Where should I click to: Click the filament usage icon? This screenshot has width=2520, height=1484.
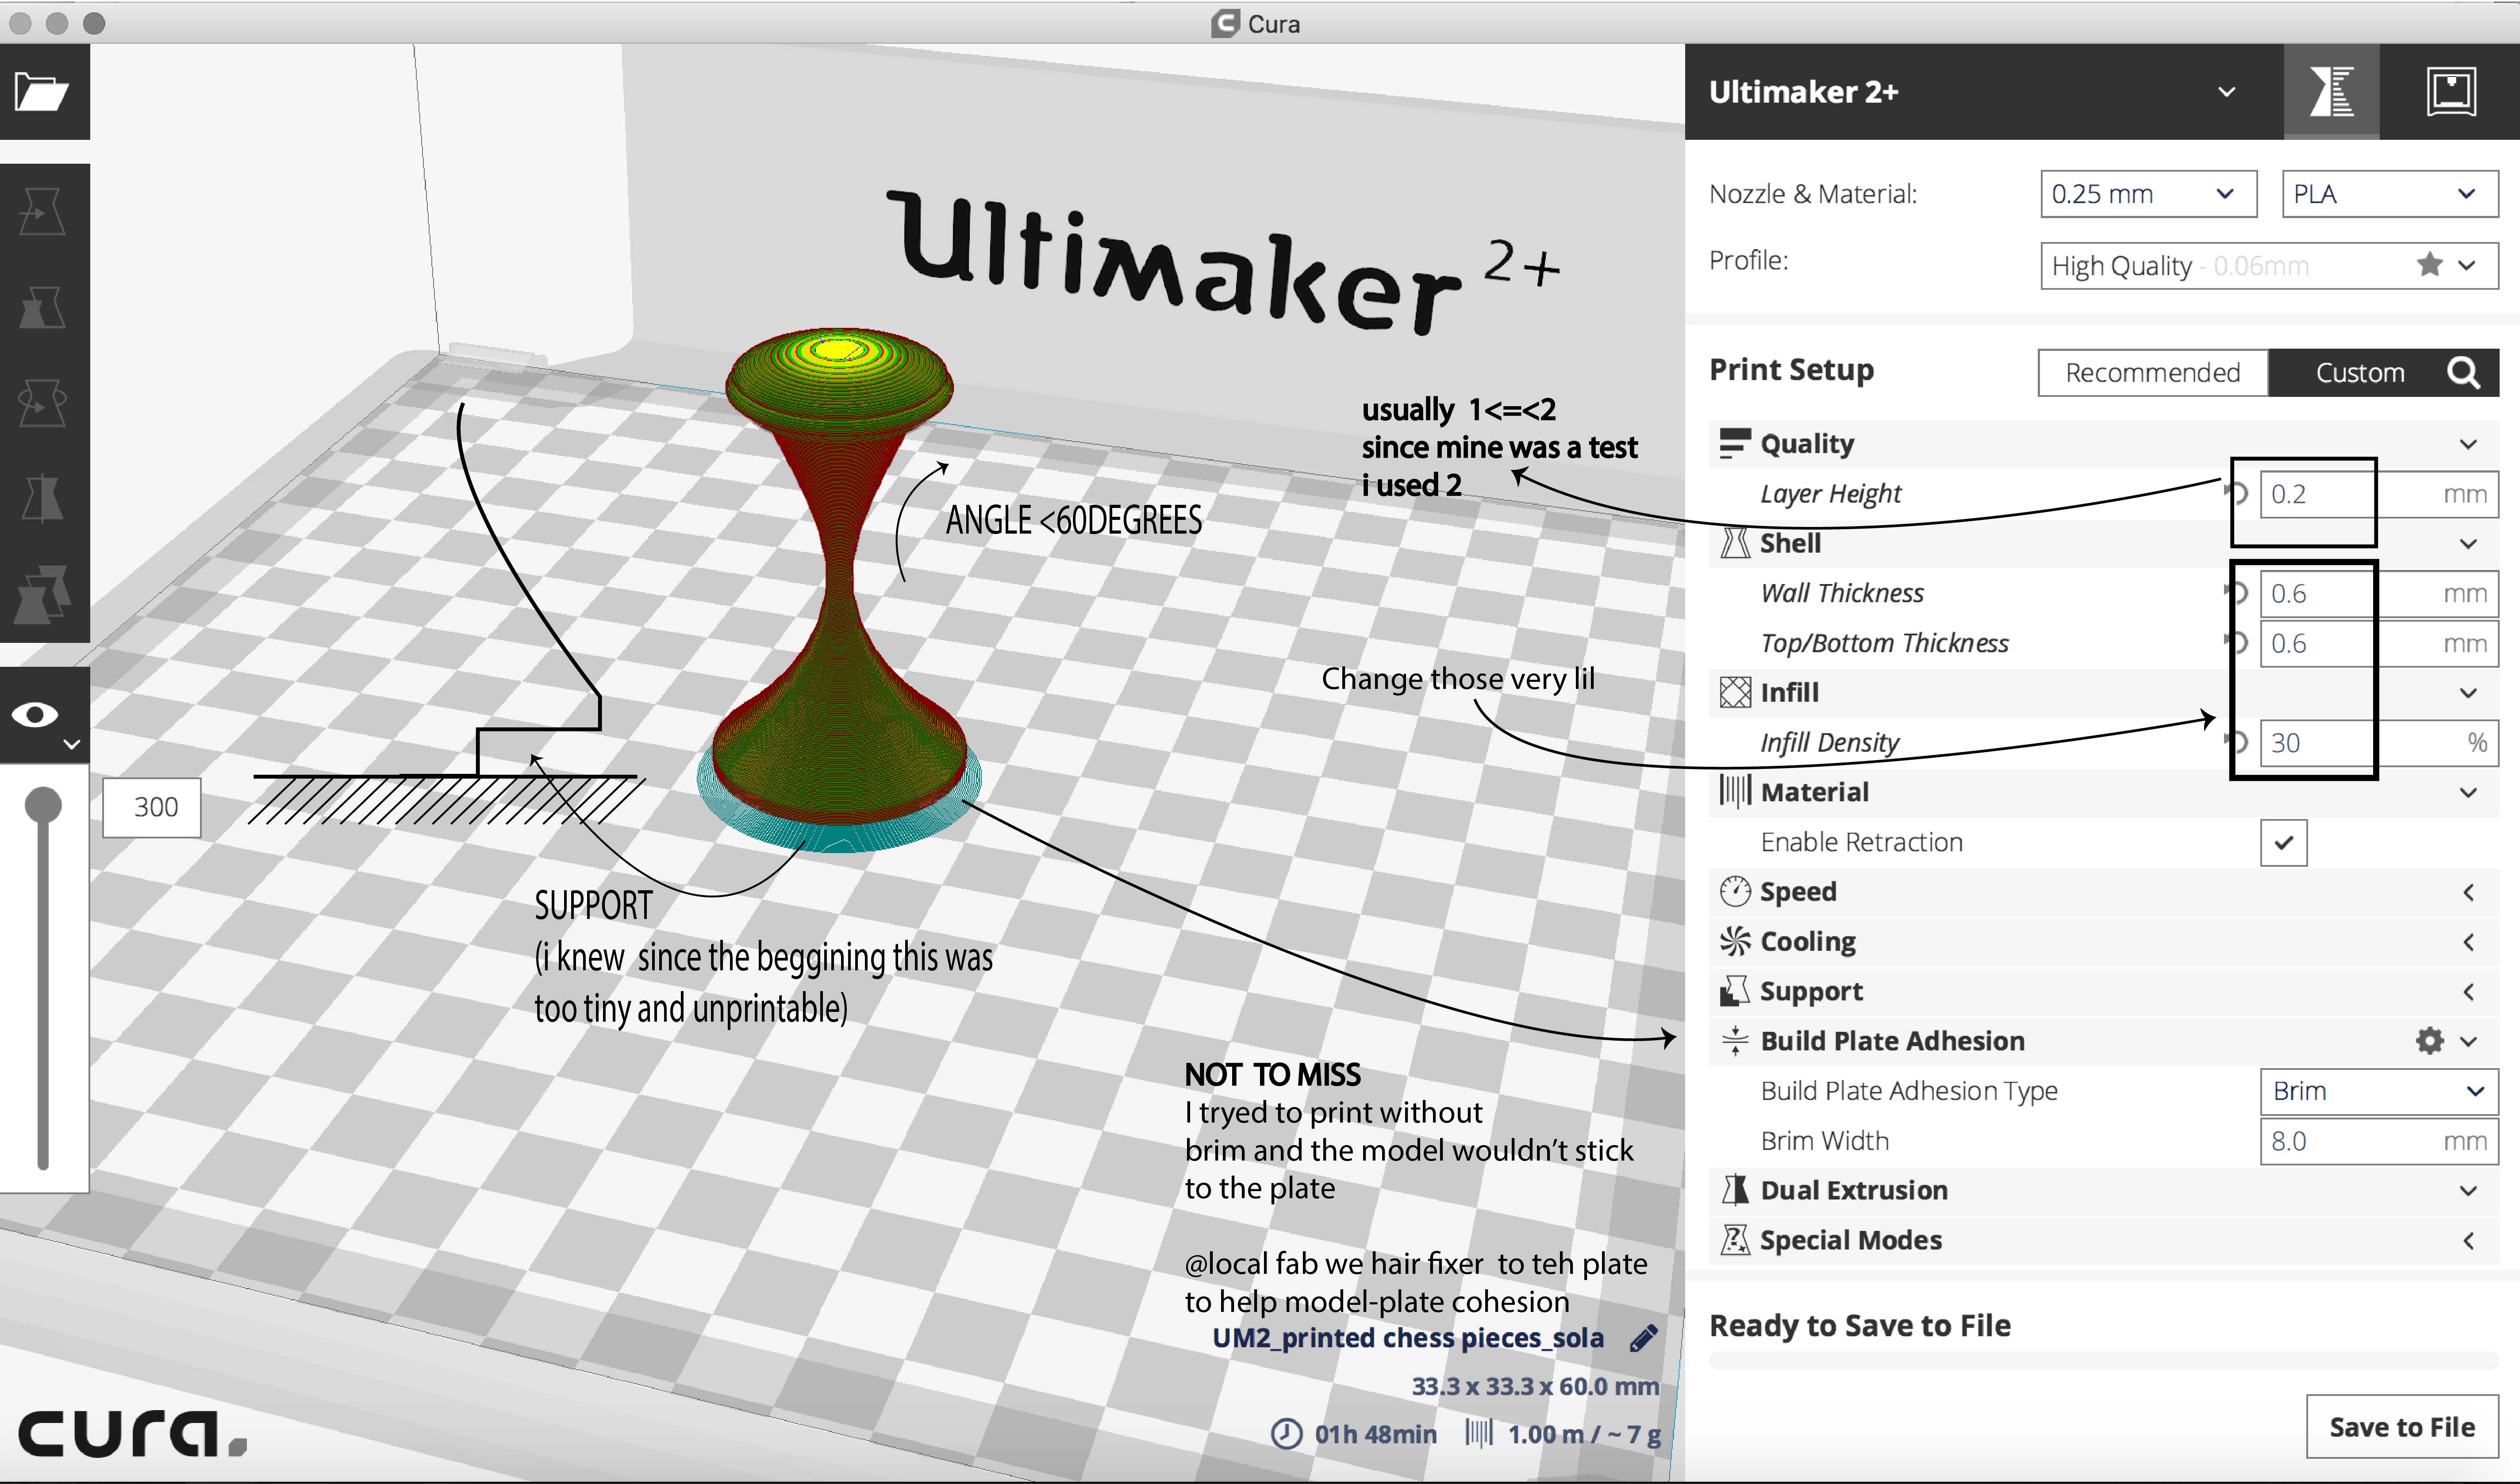click(x=1479, y=1433)
